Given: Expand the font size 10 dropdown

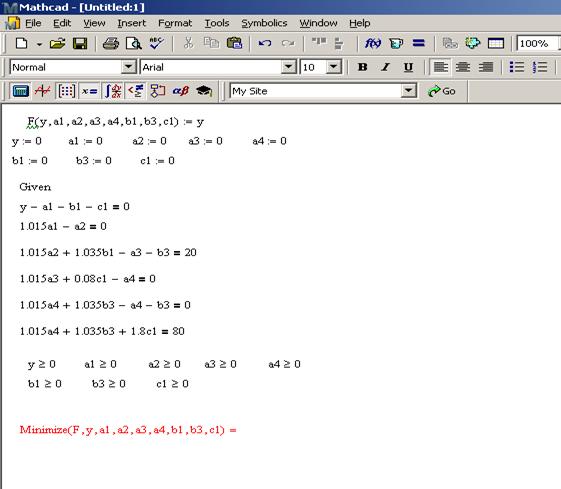Looking at the screenshot, I should [x=334, y=67].
